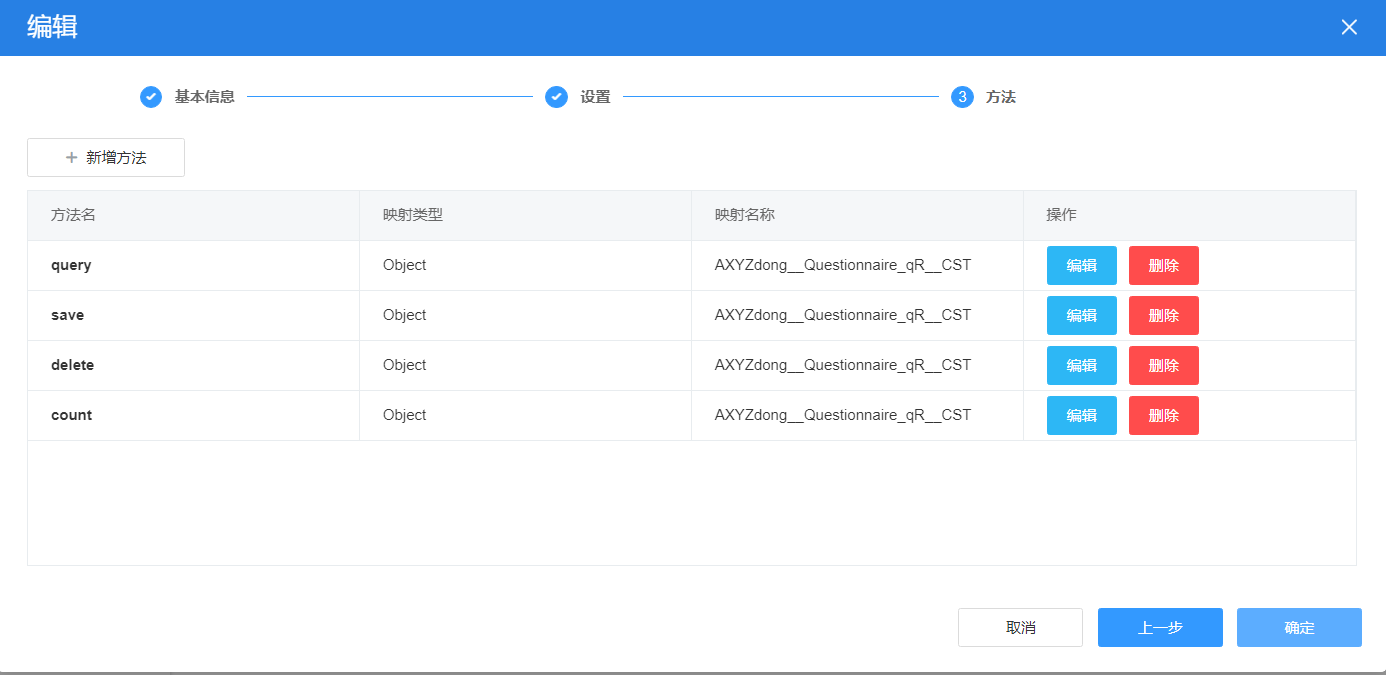Confirm with the 确定 button
The width and height of the screenshot is (1386, 675).
[1299, 628]
